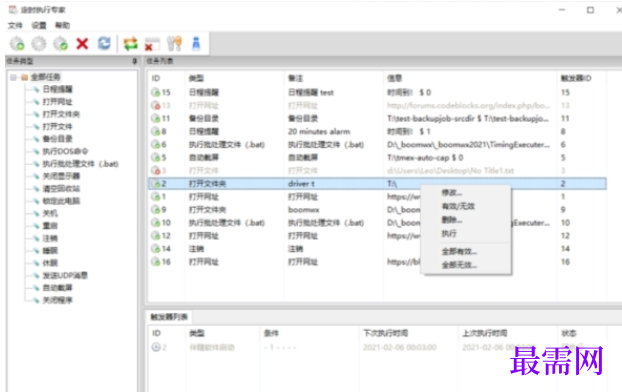Viewport: 622px width, 392px height.
Task: Click the forums.codeblocks.org URL cell in row 13
Action: tap(468, 106)
